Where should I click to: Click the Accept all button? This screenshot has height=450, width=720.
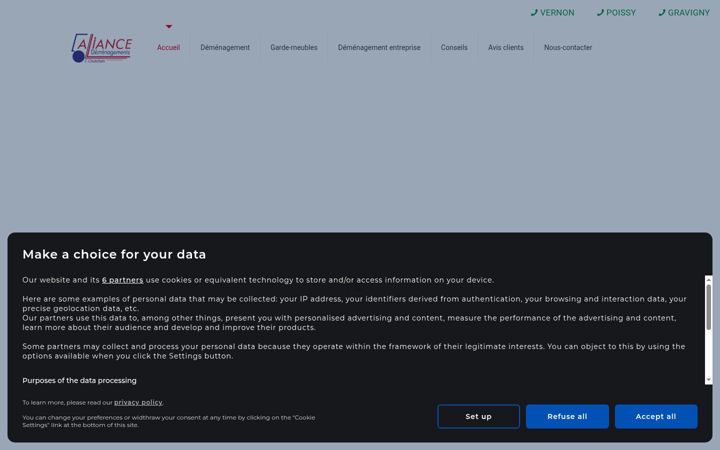pos(656,416)
